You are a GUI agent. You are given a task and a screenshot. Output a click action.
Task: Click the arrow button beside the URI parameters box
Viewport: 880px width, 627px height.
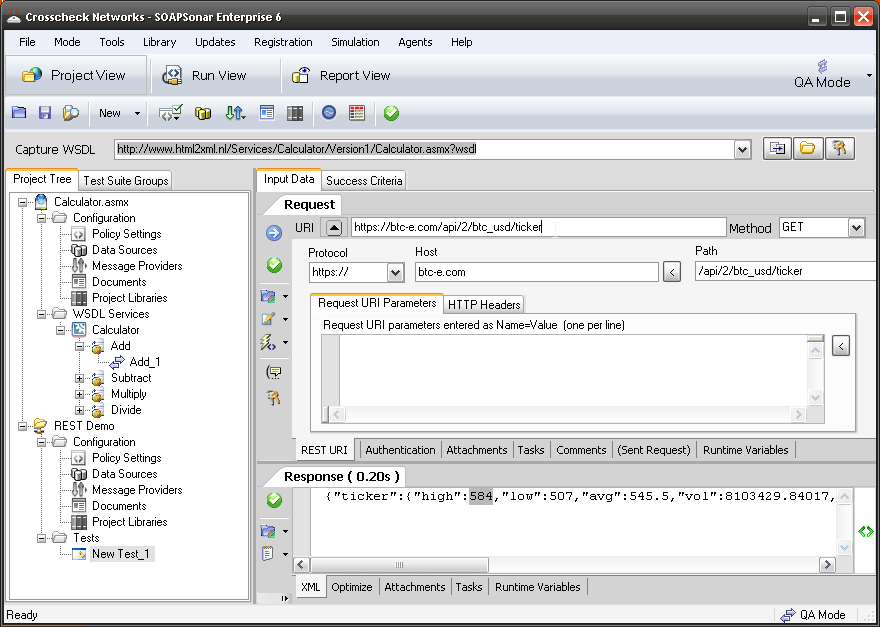(x=840, y=346)
